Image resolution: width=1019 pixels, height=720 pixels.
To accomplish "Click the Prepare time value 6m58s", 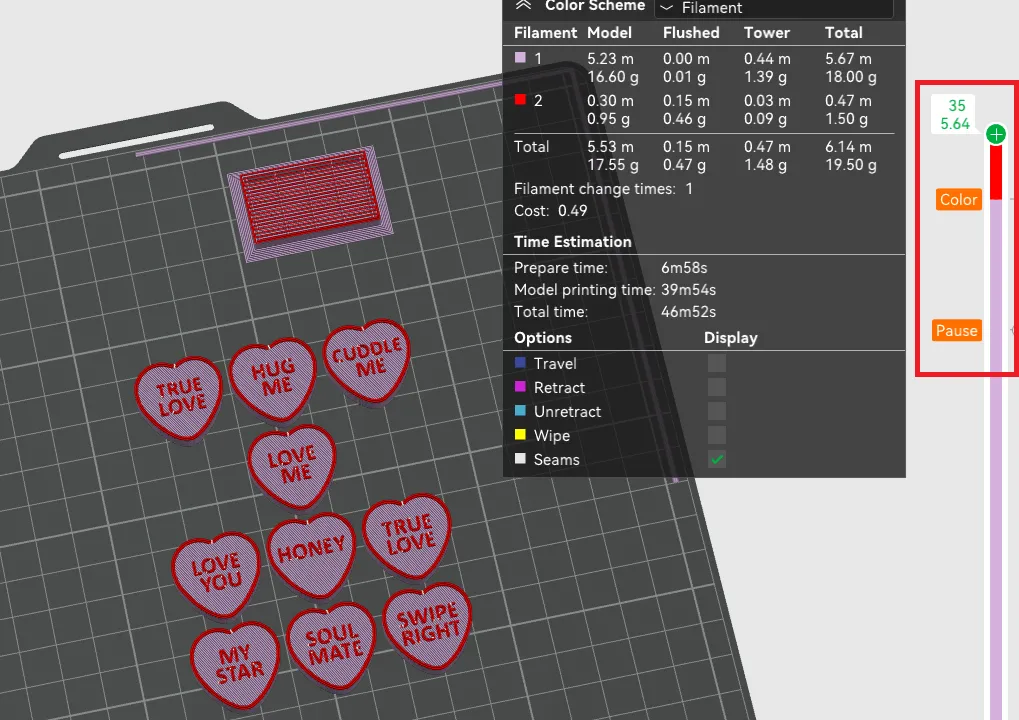I will coord(684,268).
